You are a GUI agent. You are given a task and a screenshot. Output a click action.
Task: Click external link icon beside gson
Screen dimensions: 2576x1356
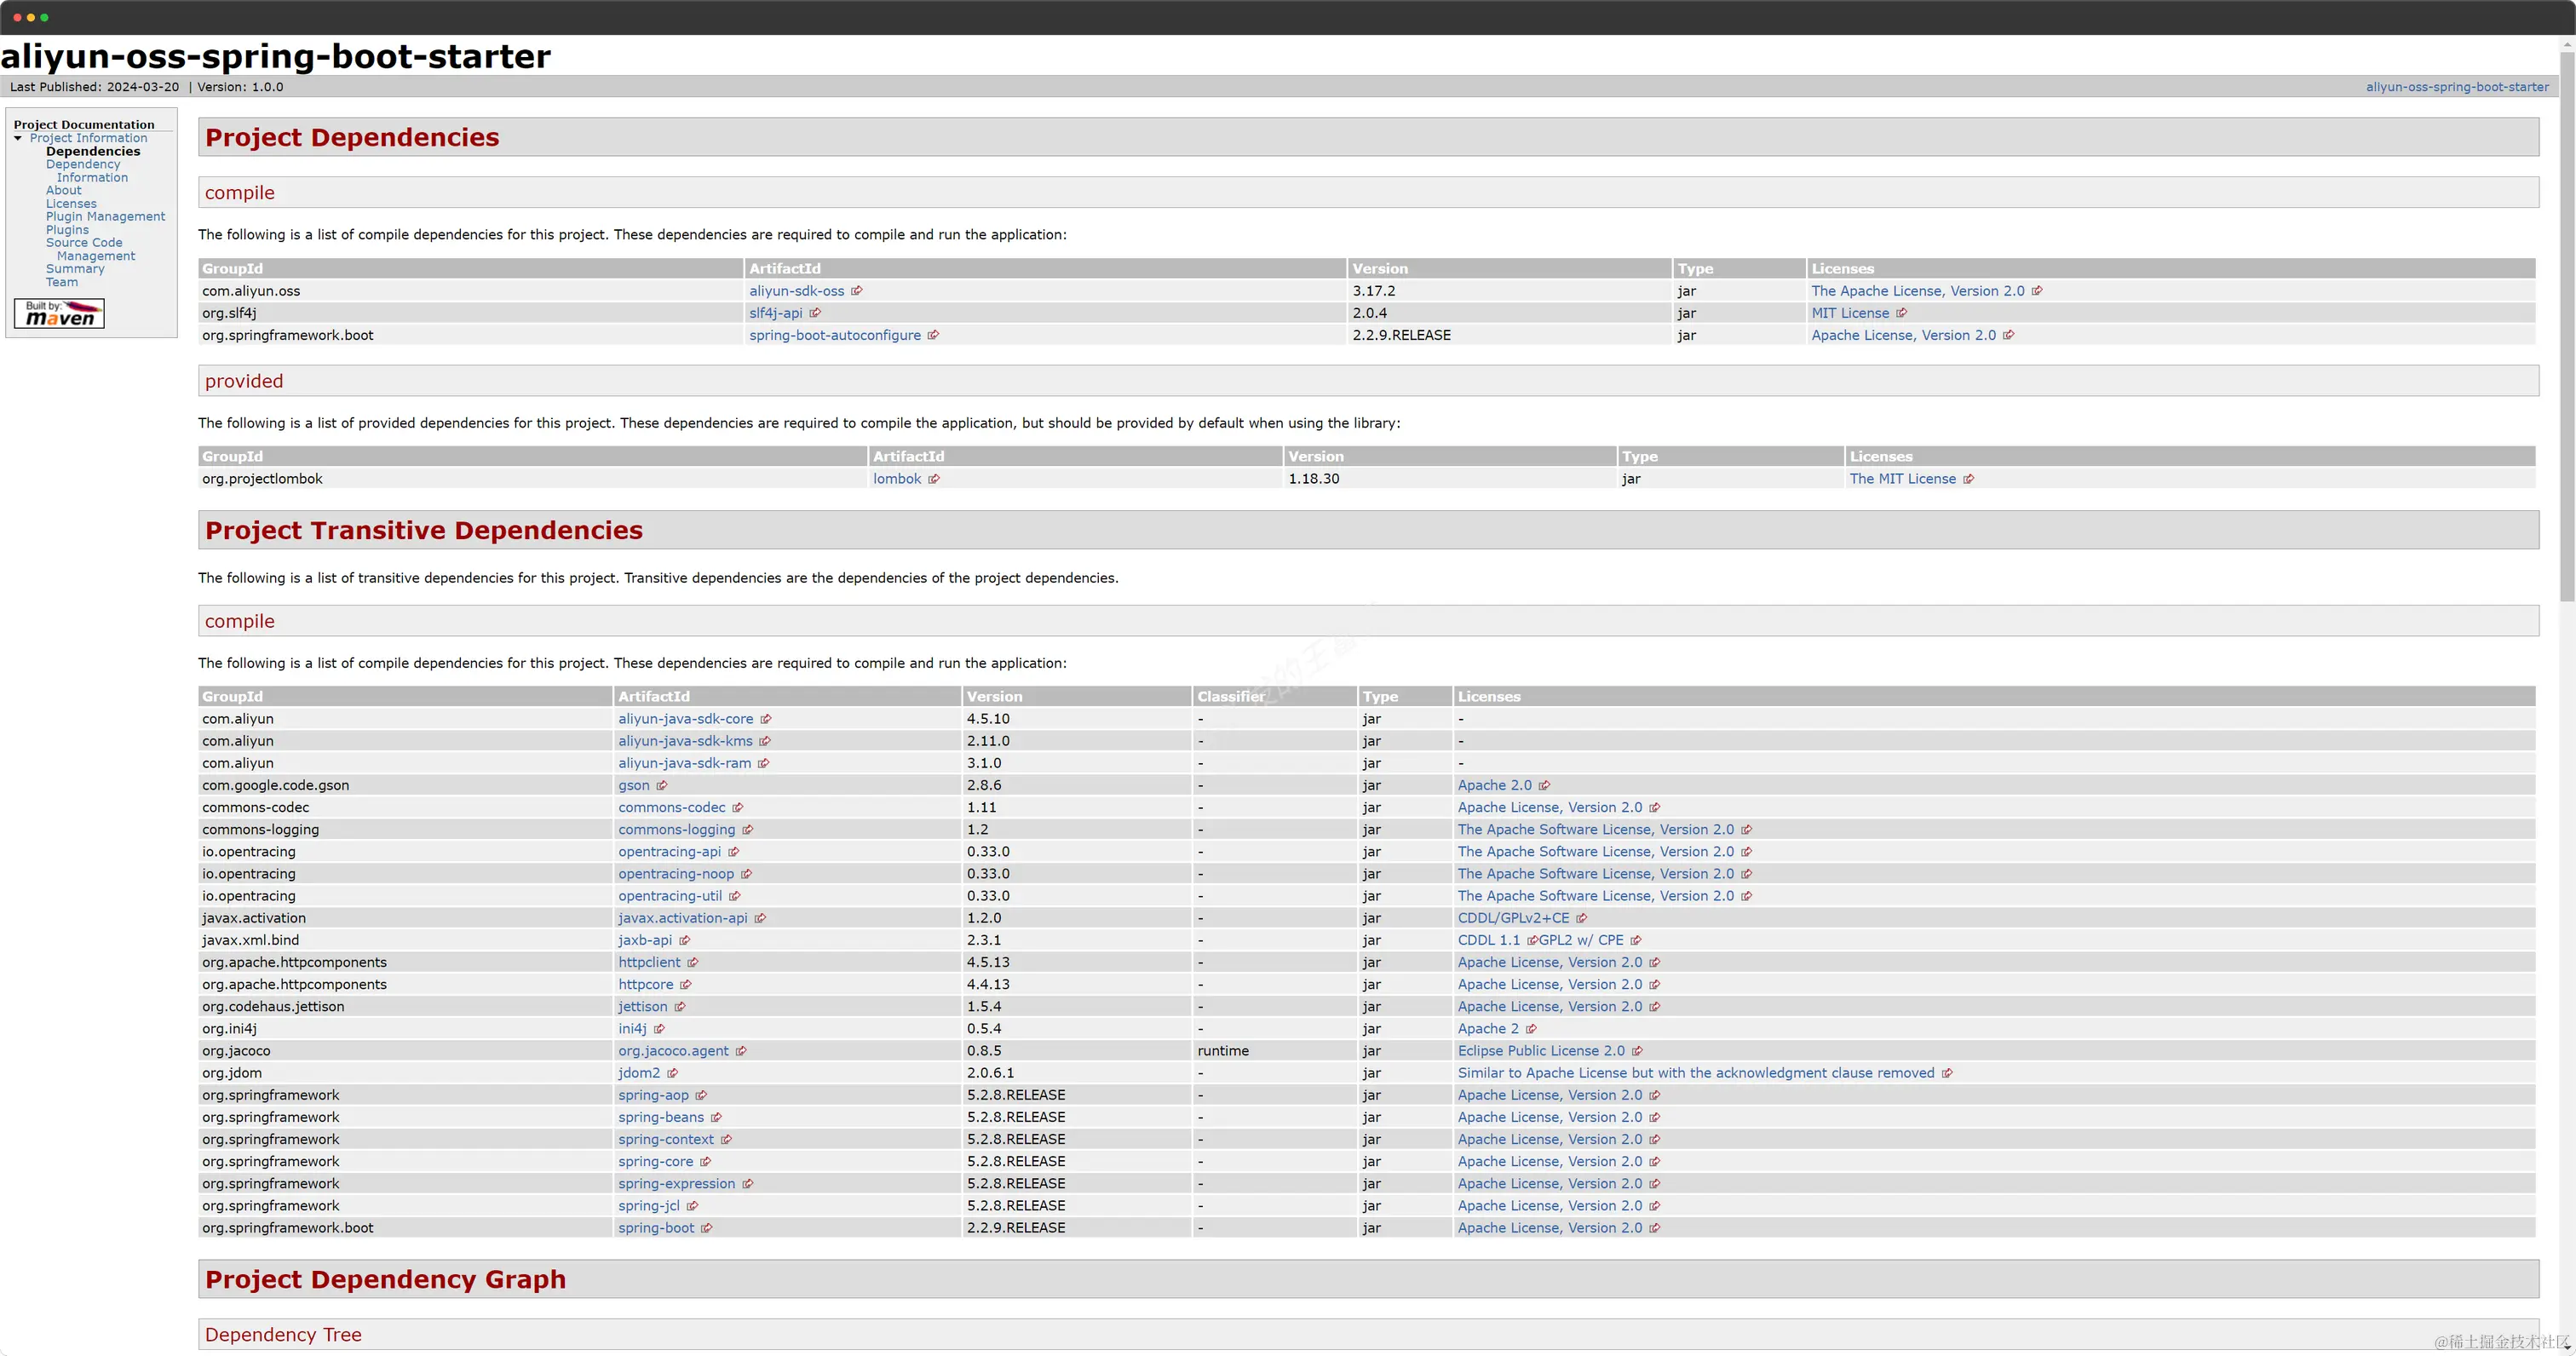[x=662, y=786]
